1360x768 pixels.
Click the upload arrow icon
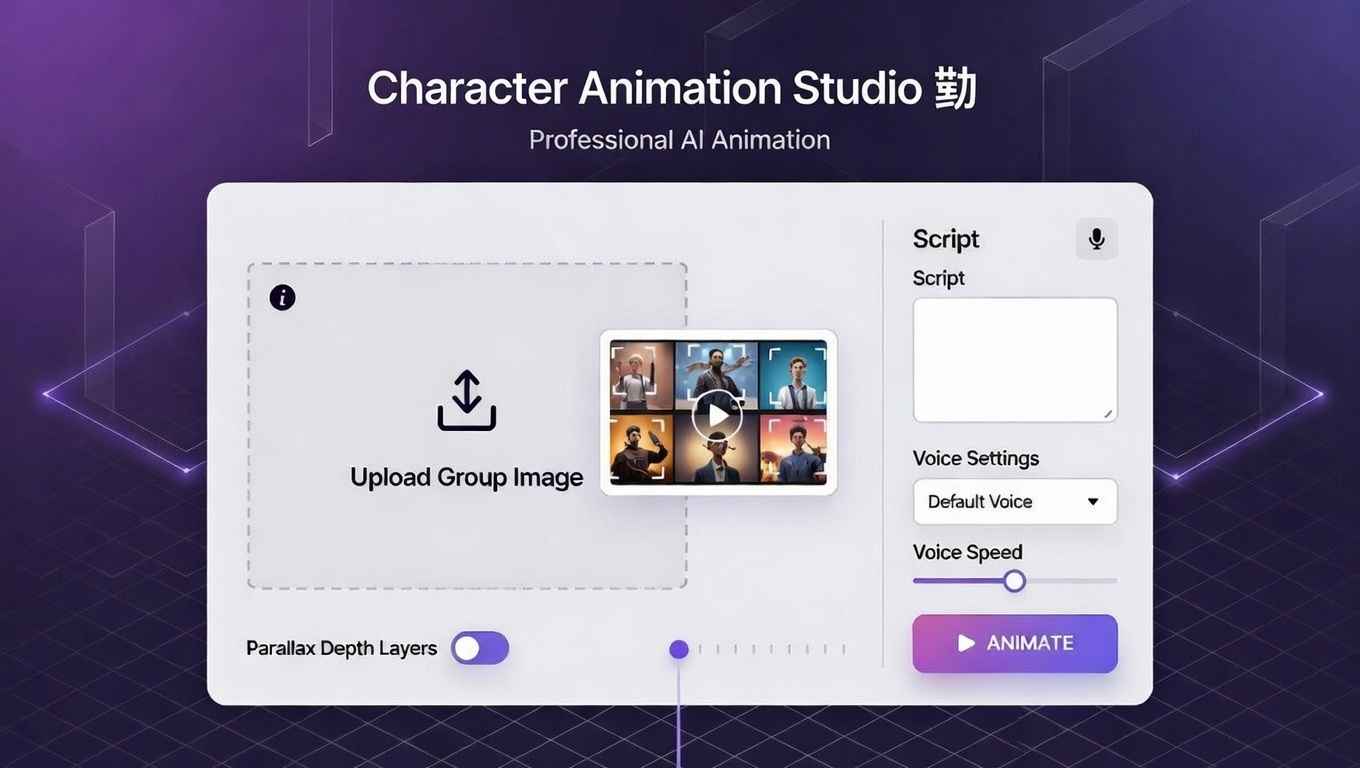(467, 401)
